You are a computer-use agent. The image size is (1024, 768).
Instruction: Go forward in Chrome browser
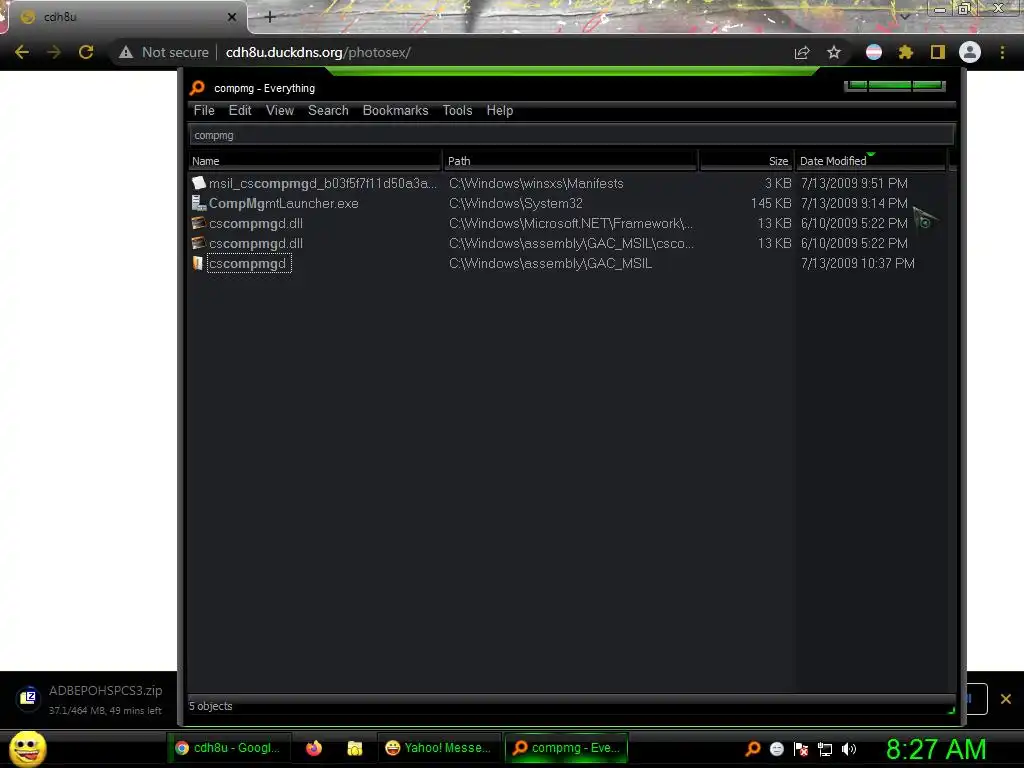pos(54,52)
